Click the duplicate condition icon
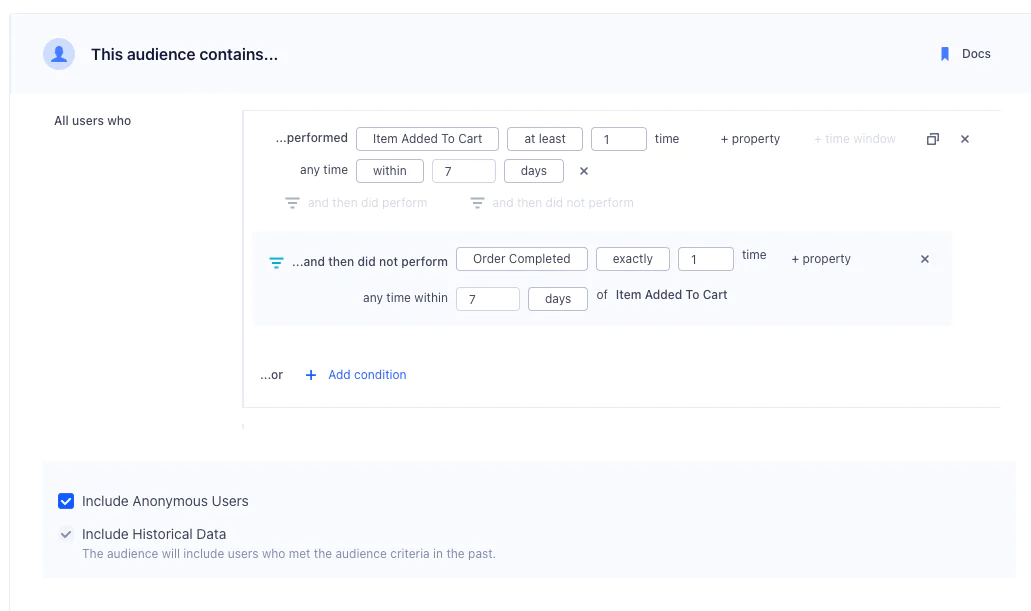The image size is (1031, 611). pyautogui.click(x=932, y=139)
